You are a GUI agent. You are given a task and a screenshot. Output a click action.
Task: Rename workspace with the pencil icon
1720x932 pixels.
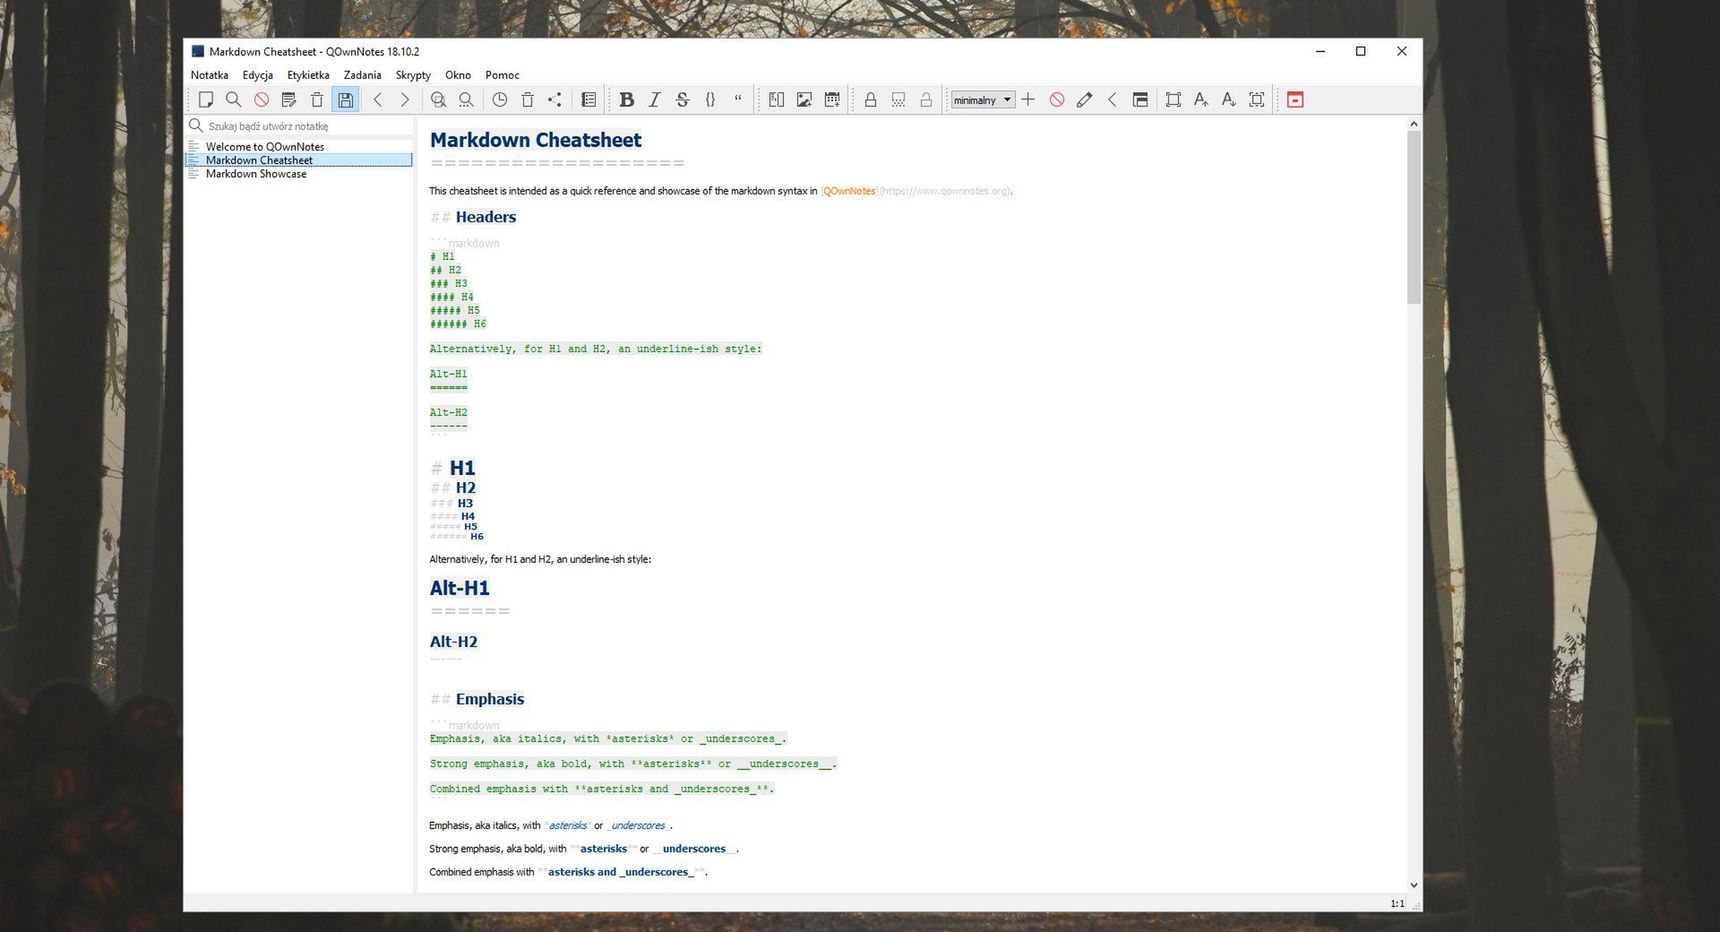(1084, 100)
